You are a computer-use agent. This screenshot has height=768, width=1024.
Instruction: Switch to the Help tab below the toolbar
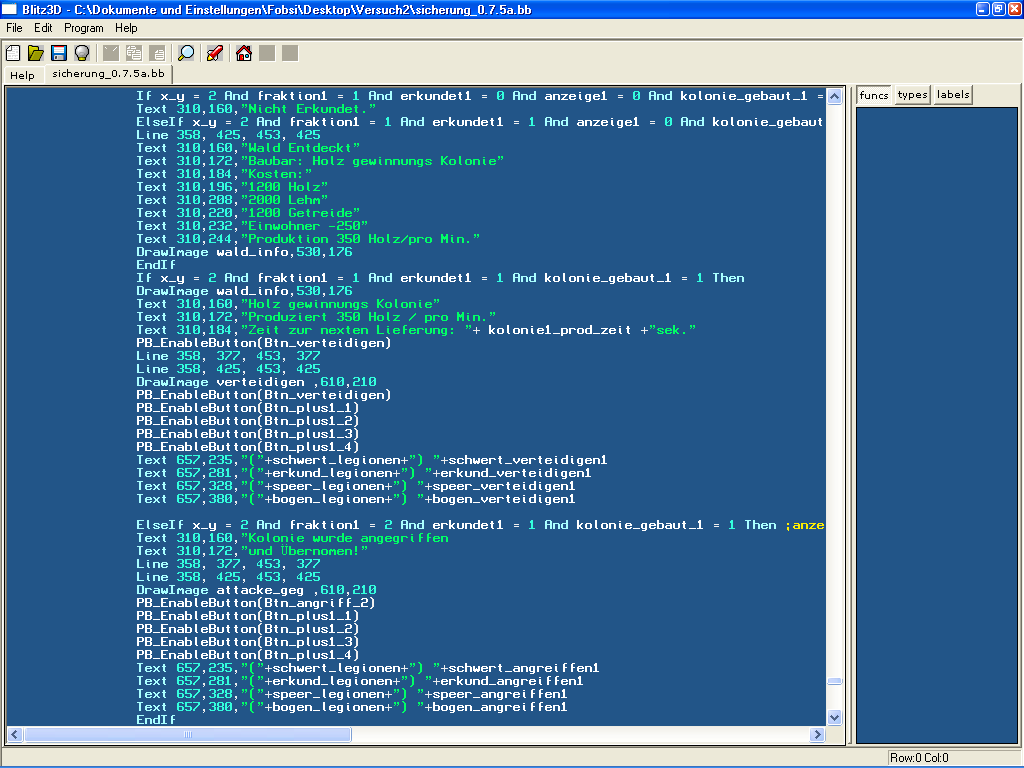click(22, 75)
